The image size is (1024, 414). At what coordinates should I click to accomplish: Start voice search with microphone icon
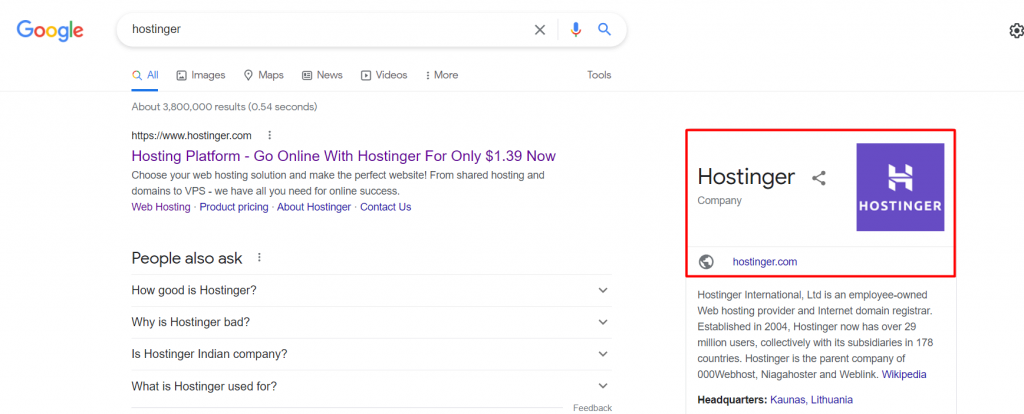point(575,30)
